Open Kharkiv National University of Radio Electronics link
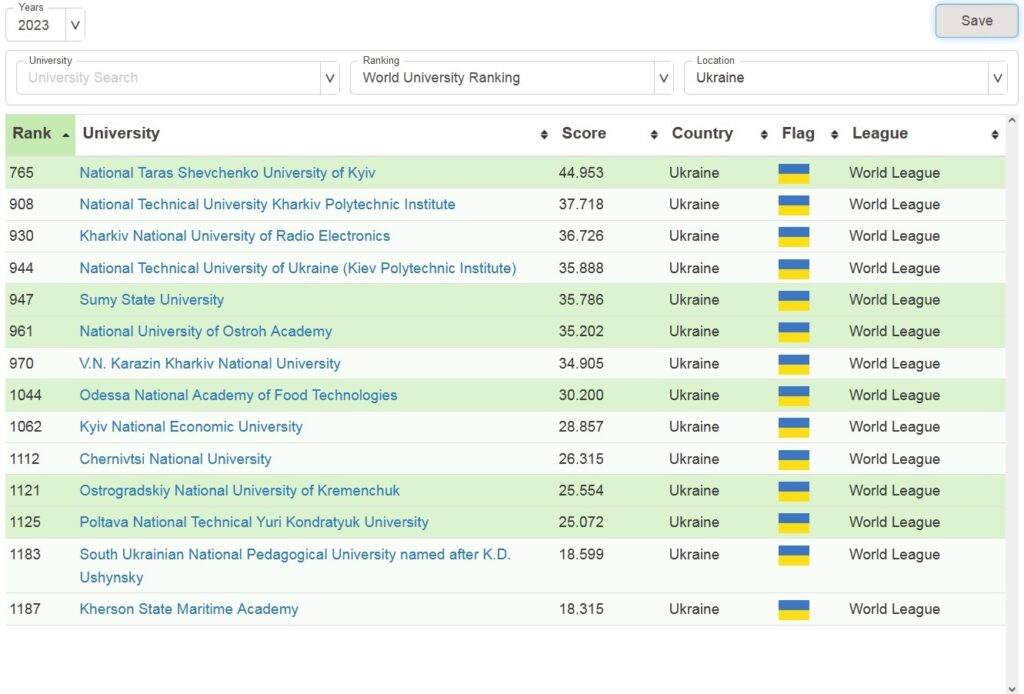Screen dimensions: 1024x694 [x=234, y=236]
